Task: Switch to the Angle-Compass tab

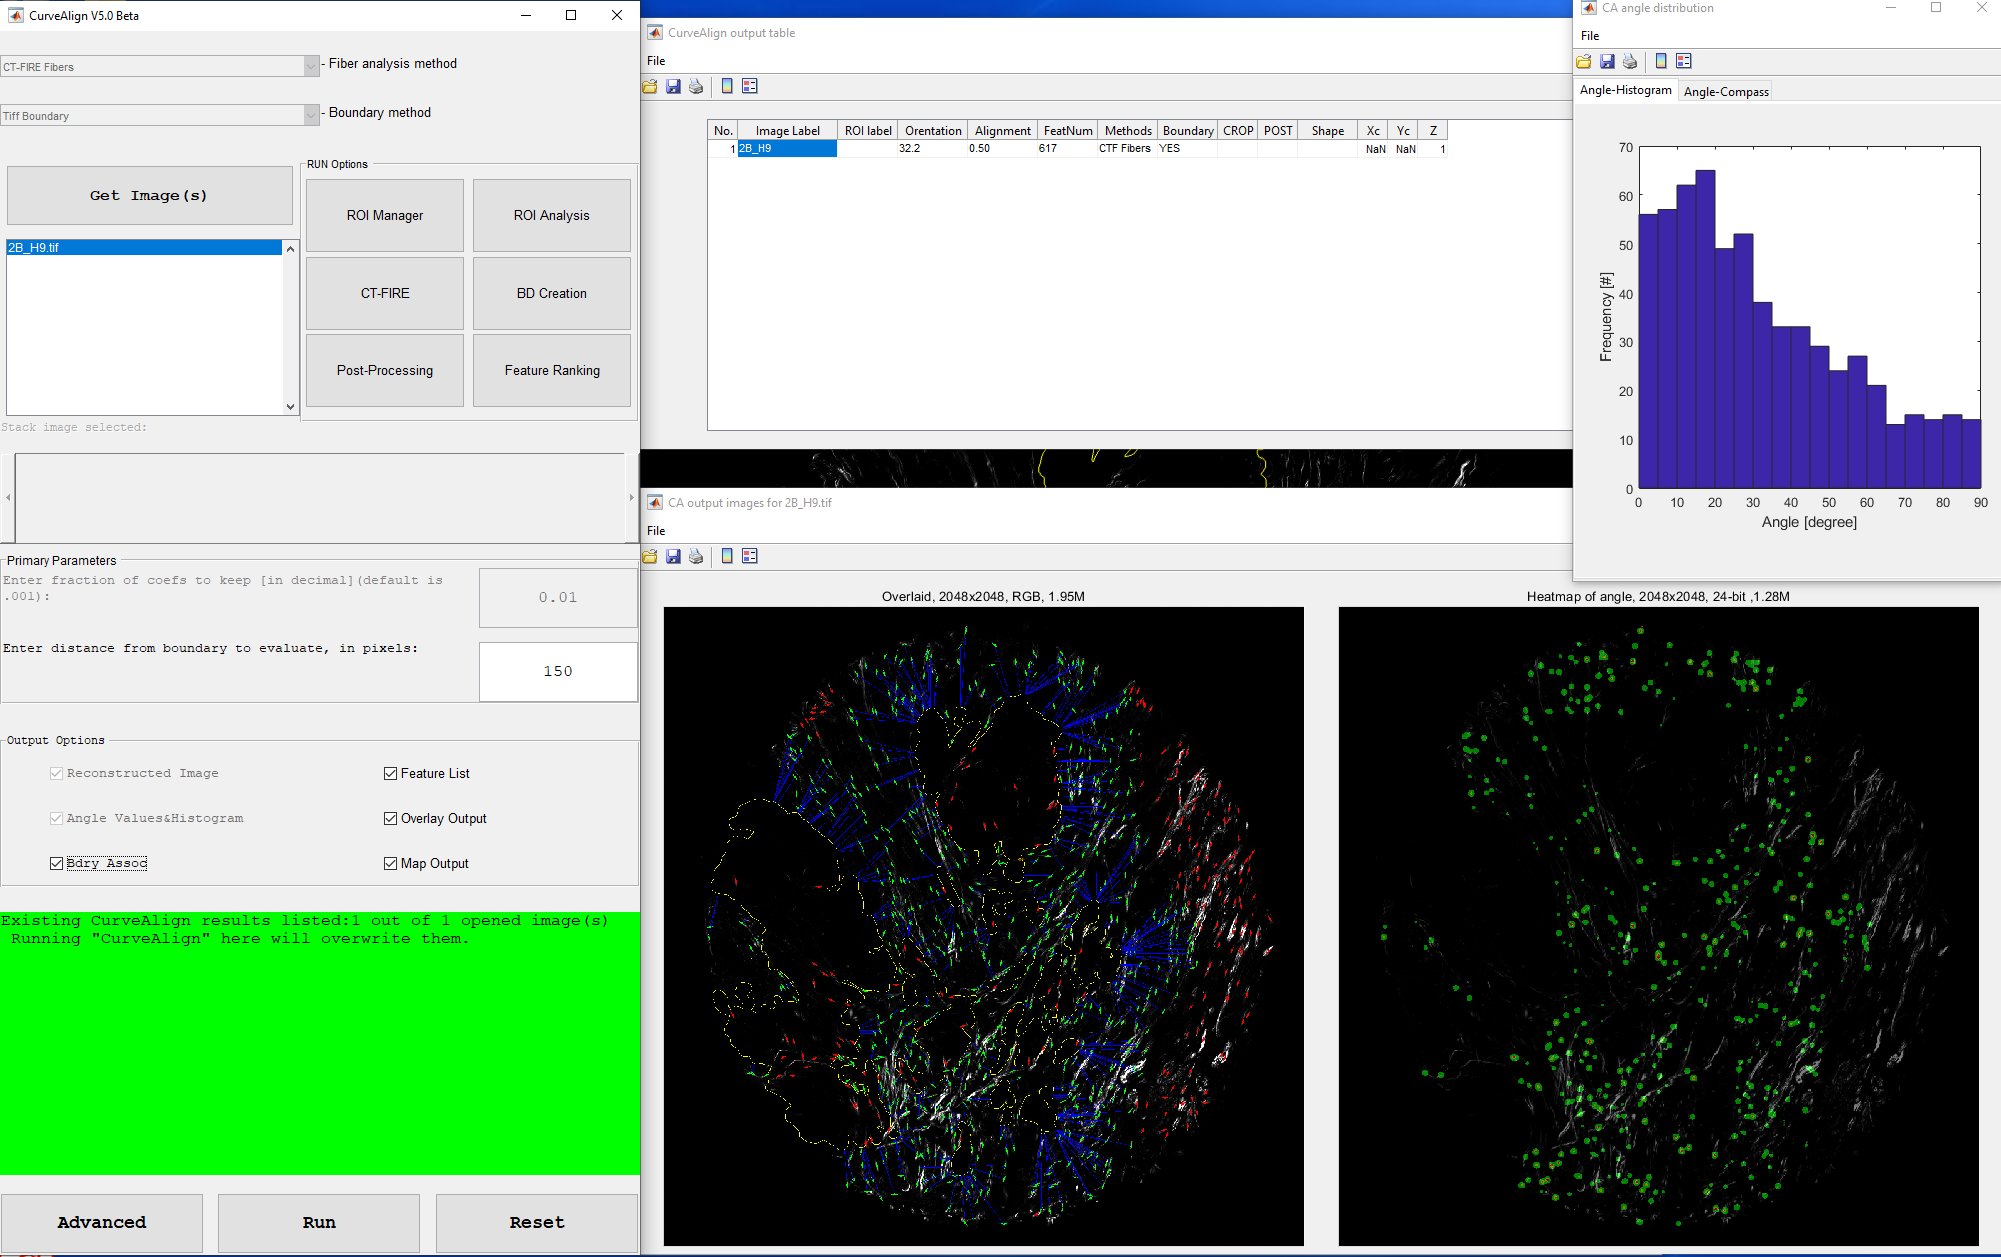Action: (1726, 92)
